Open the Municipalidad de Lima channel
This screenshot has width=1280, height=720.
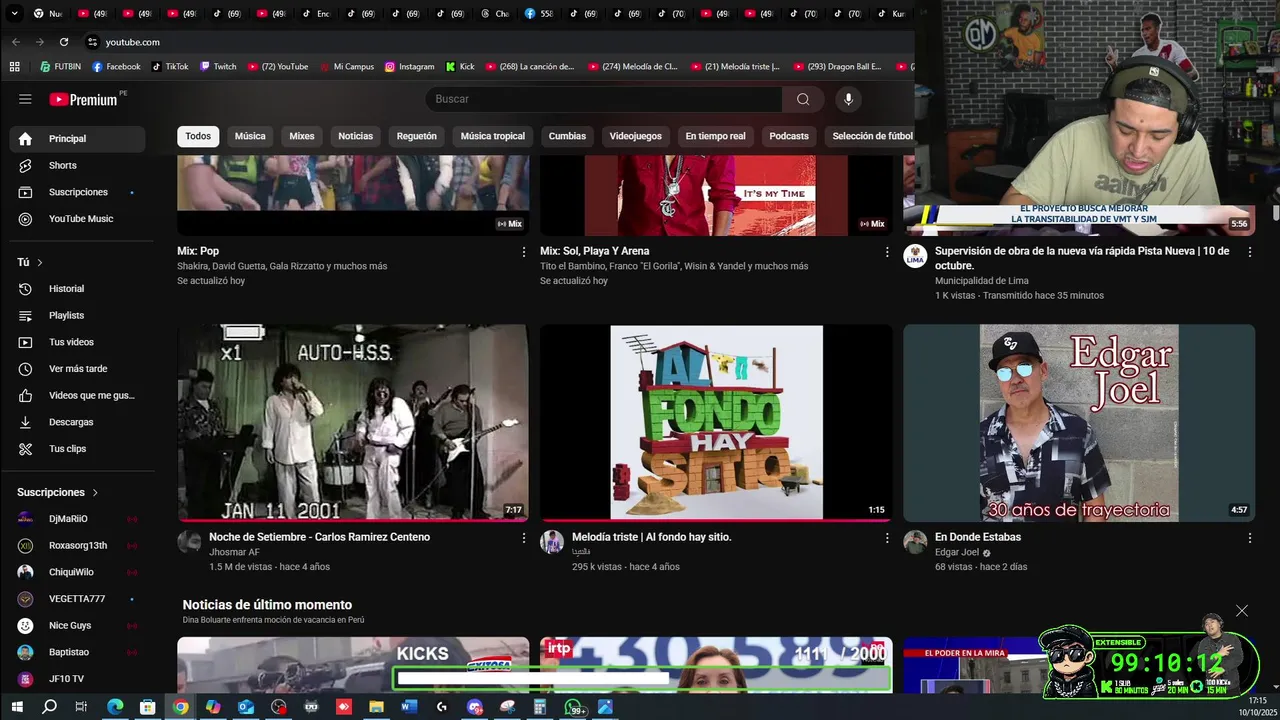tap(981, 281)
